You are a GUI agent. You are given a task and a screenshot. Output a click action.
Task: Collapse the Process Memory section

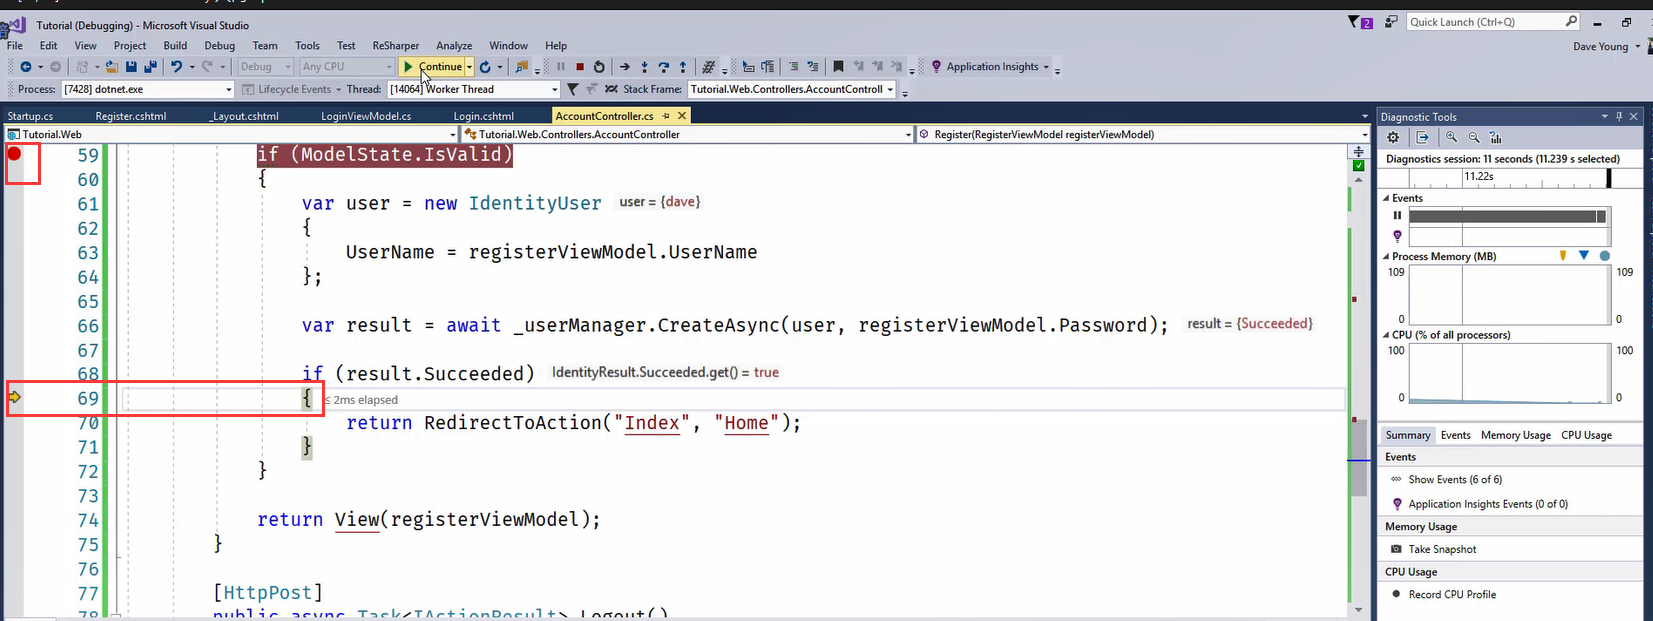pyautogui.click(x=1386, y=256)
